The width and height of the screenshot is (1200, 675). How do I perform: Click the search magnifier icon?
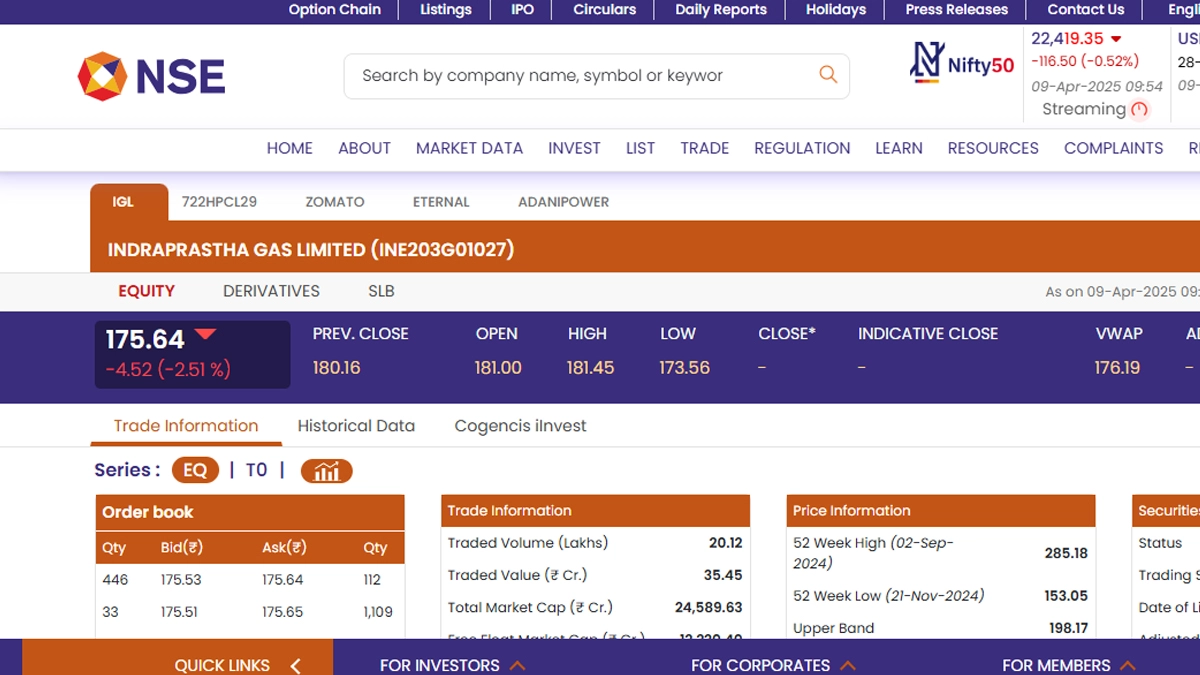(827, 74)
